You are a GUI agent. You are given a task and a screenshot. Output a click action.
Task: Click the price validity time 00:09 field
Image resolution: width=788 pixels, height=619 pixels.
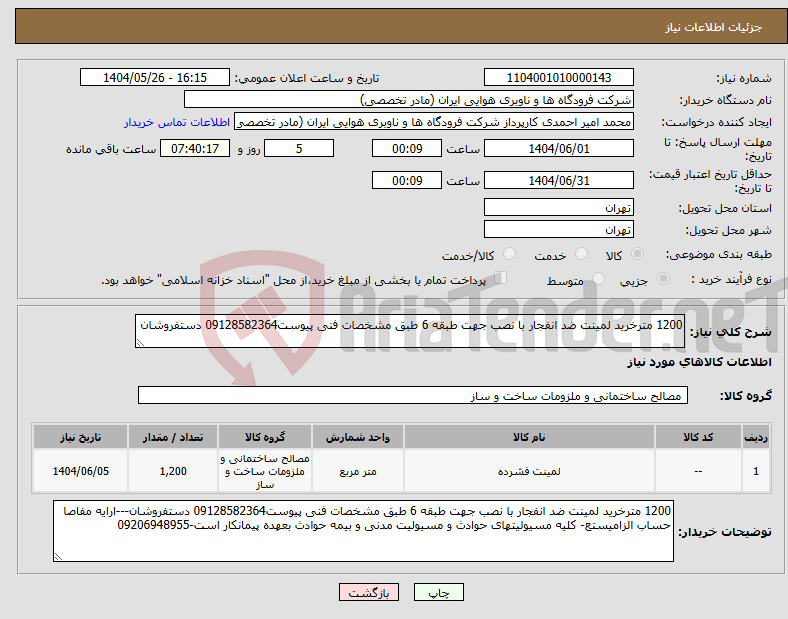pos(407,180)
